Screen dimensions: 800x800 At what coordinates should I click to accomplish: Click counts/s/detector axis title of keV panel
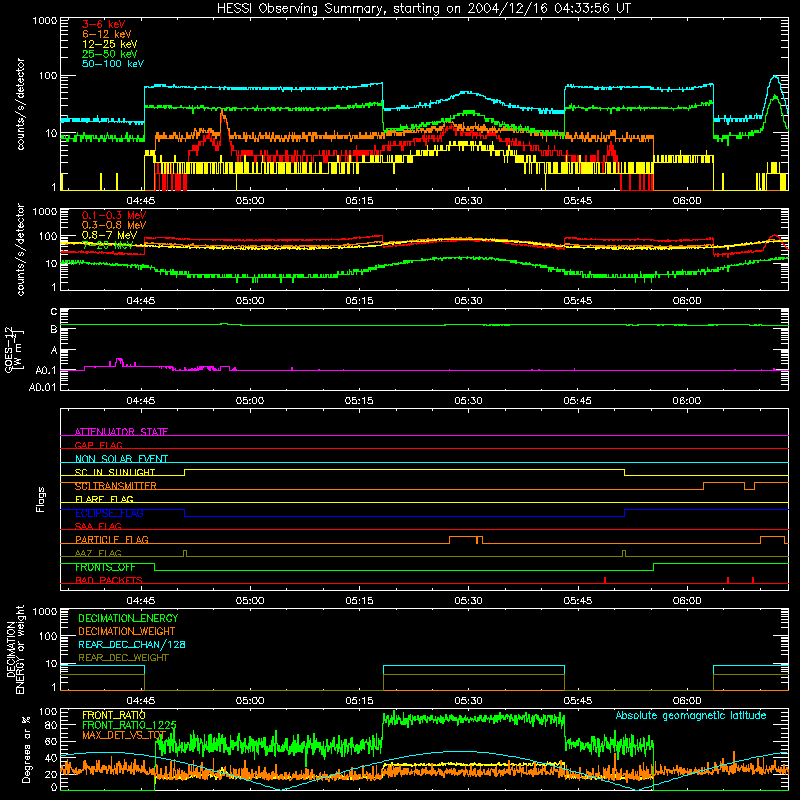coord(20,104)
